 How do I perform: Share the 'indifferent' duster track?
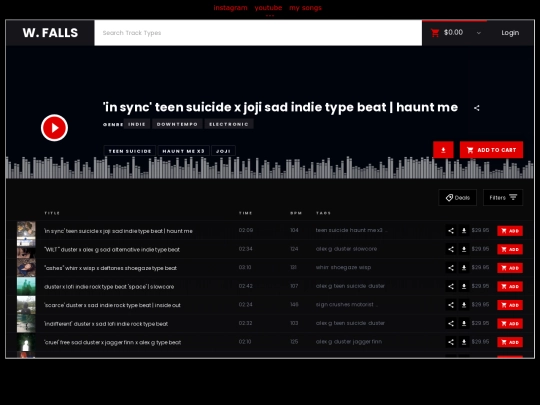451,324
